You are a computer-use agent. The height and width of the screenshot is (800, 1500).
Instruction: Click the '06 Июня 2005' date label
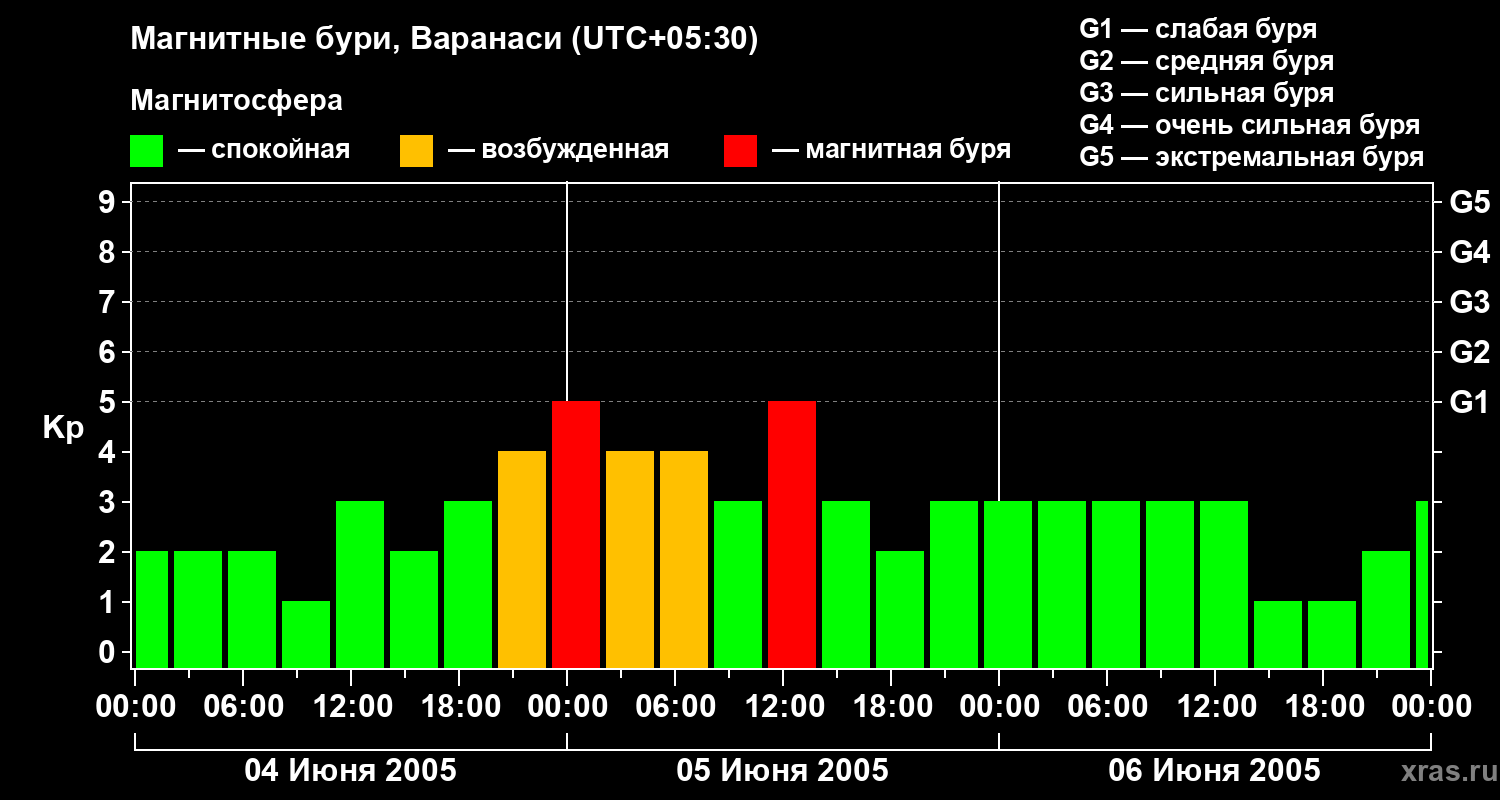click(1215, 771)
